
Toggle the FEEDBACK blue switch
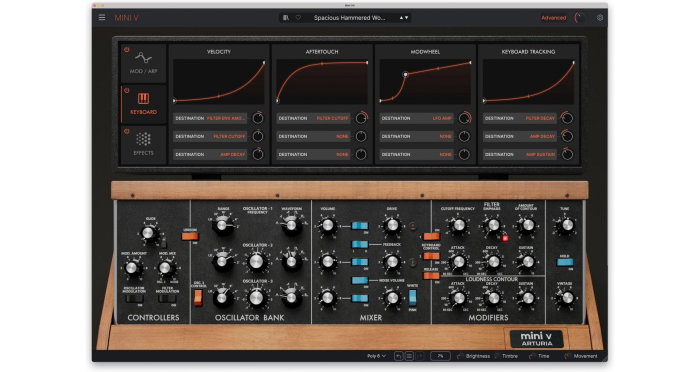360,244
